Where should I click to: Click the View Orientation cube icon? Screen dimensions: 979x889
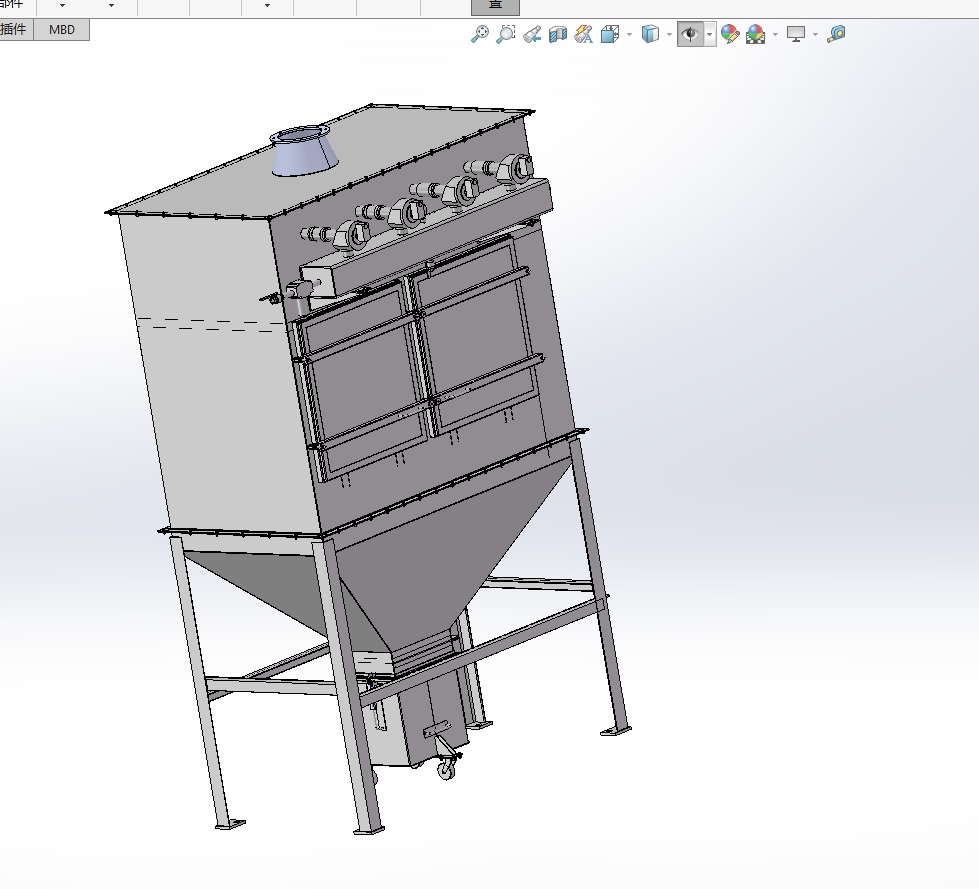point(609,34)
